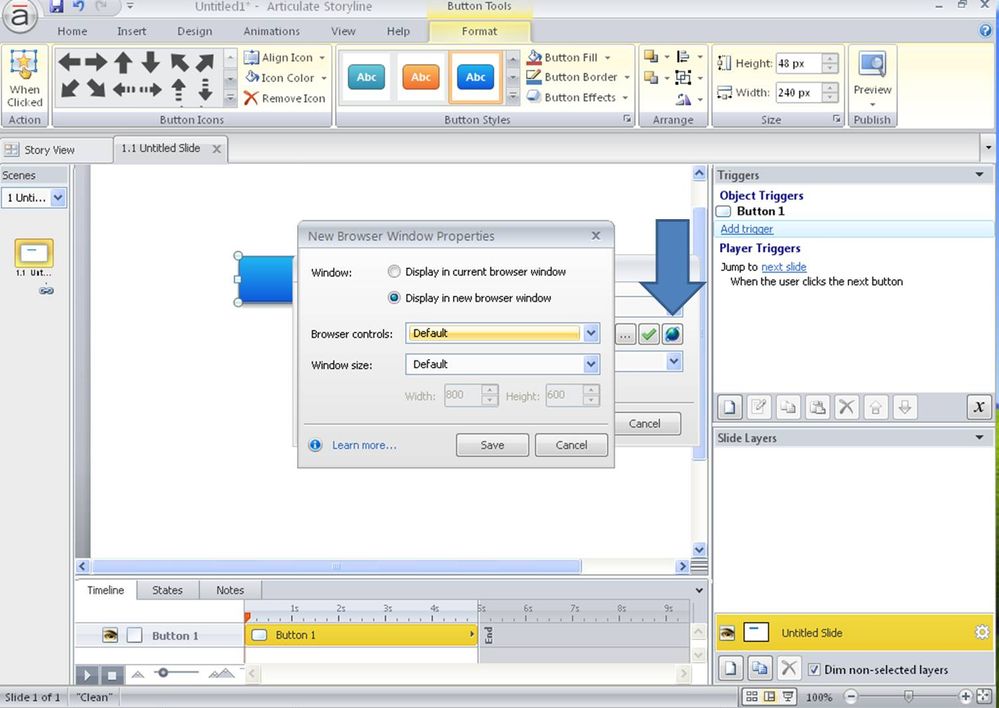Switch to the Notes tab
999x708 pixels.
pyautogui.click(x=230, y=590)
